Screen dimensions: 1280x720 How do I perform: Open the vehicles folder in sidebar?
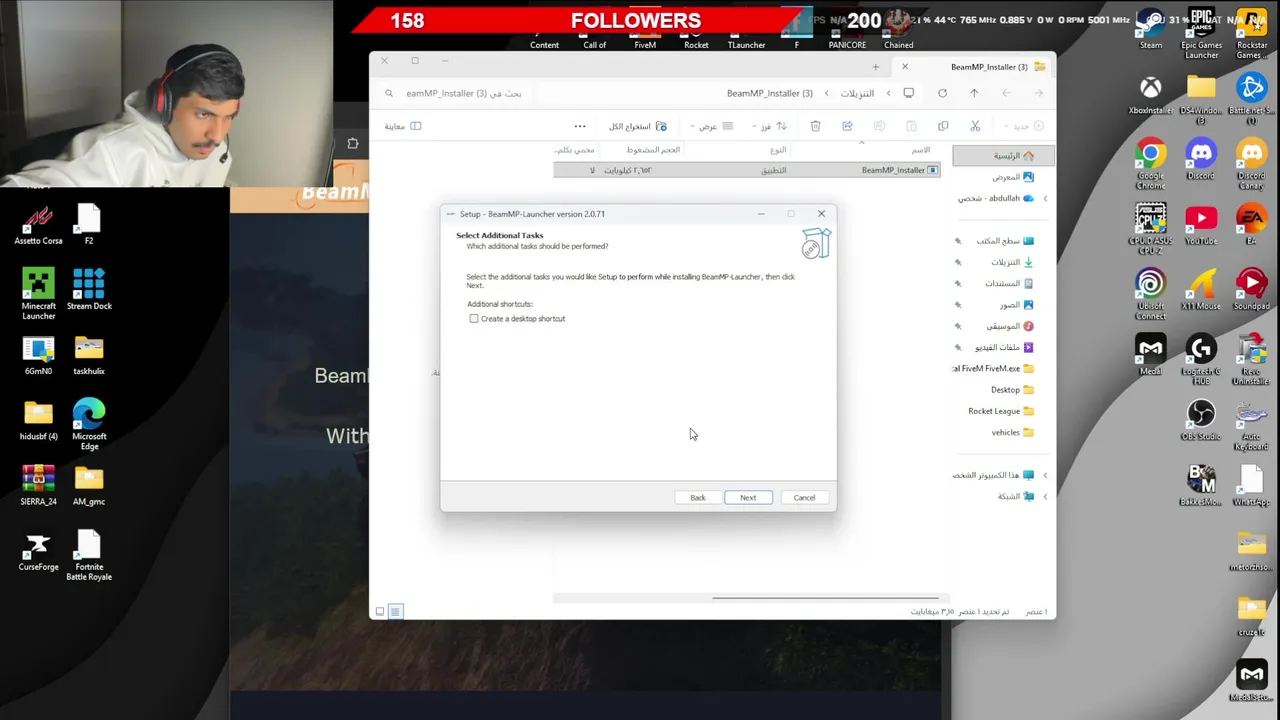(1012, 432)
